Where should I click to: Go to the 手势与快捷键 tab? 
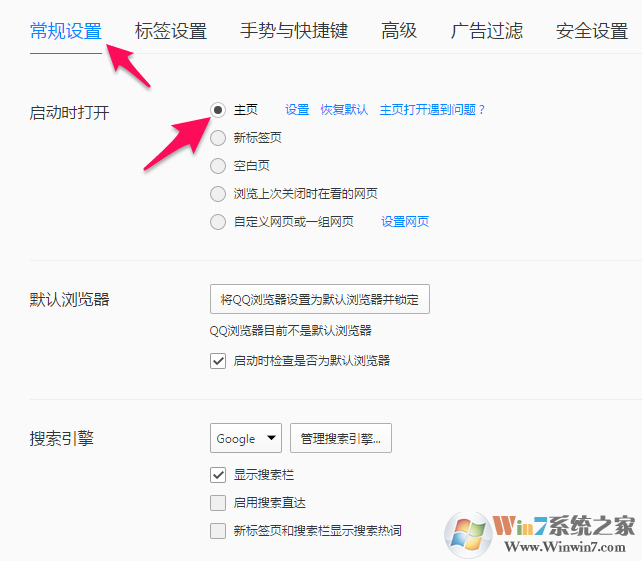pos(294,32)
